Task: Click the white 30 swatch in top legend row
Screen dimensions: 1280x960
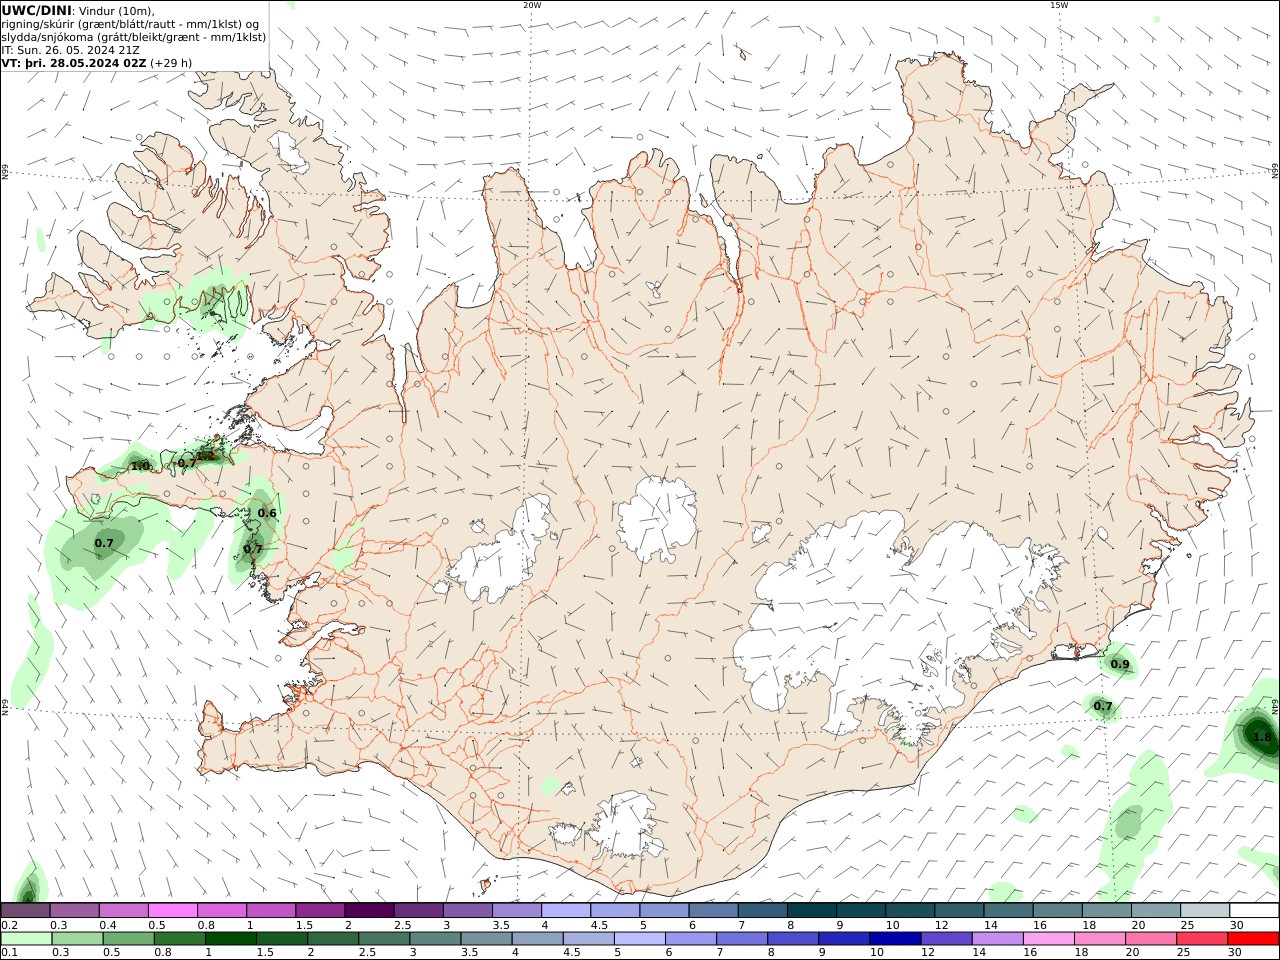Action: click(1254, 911)
